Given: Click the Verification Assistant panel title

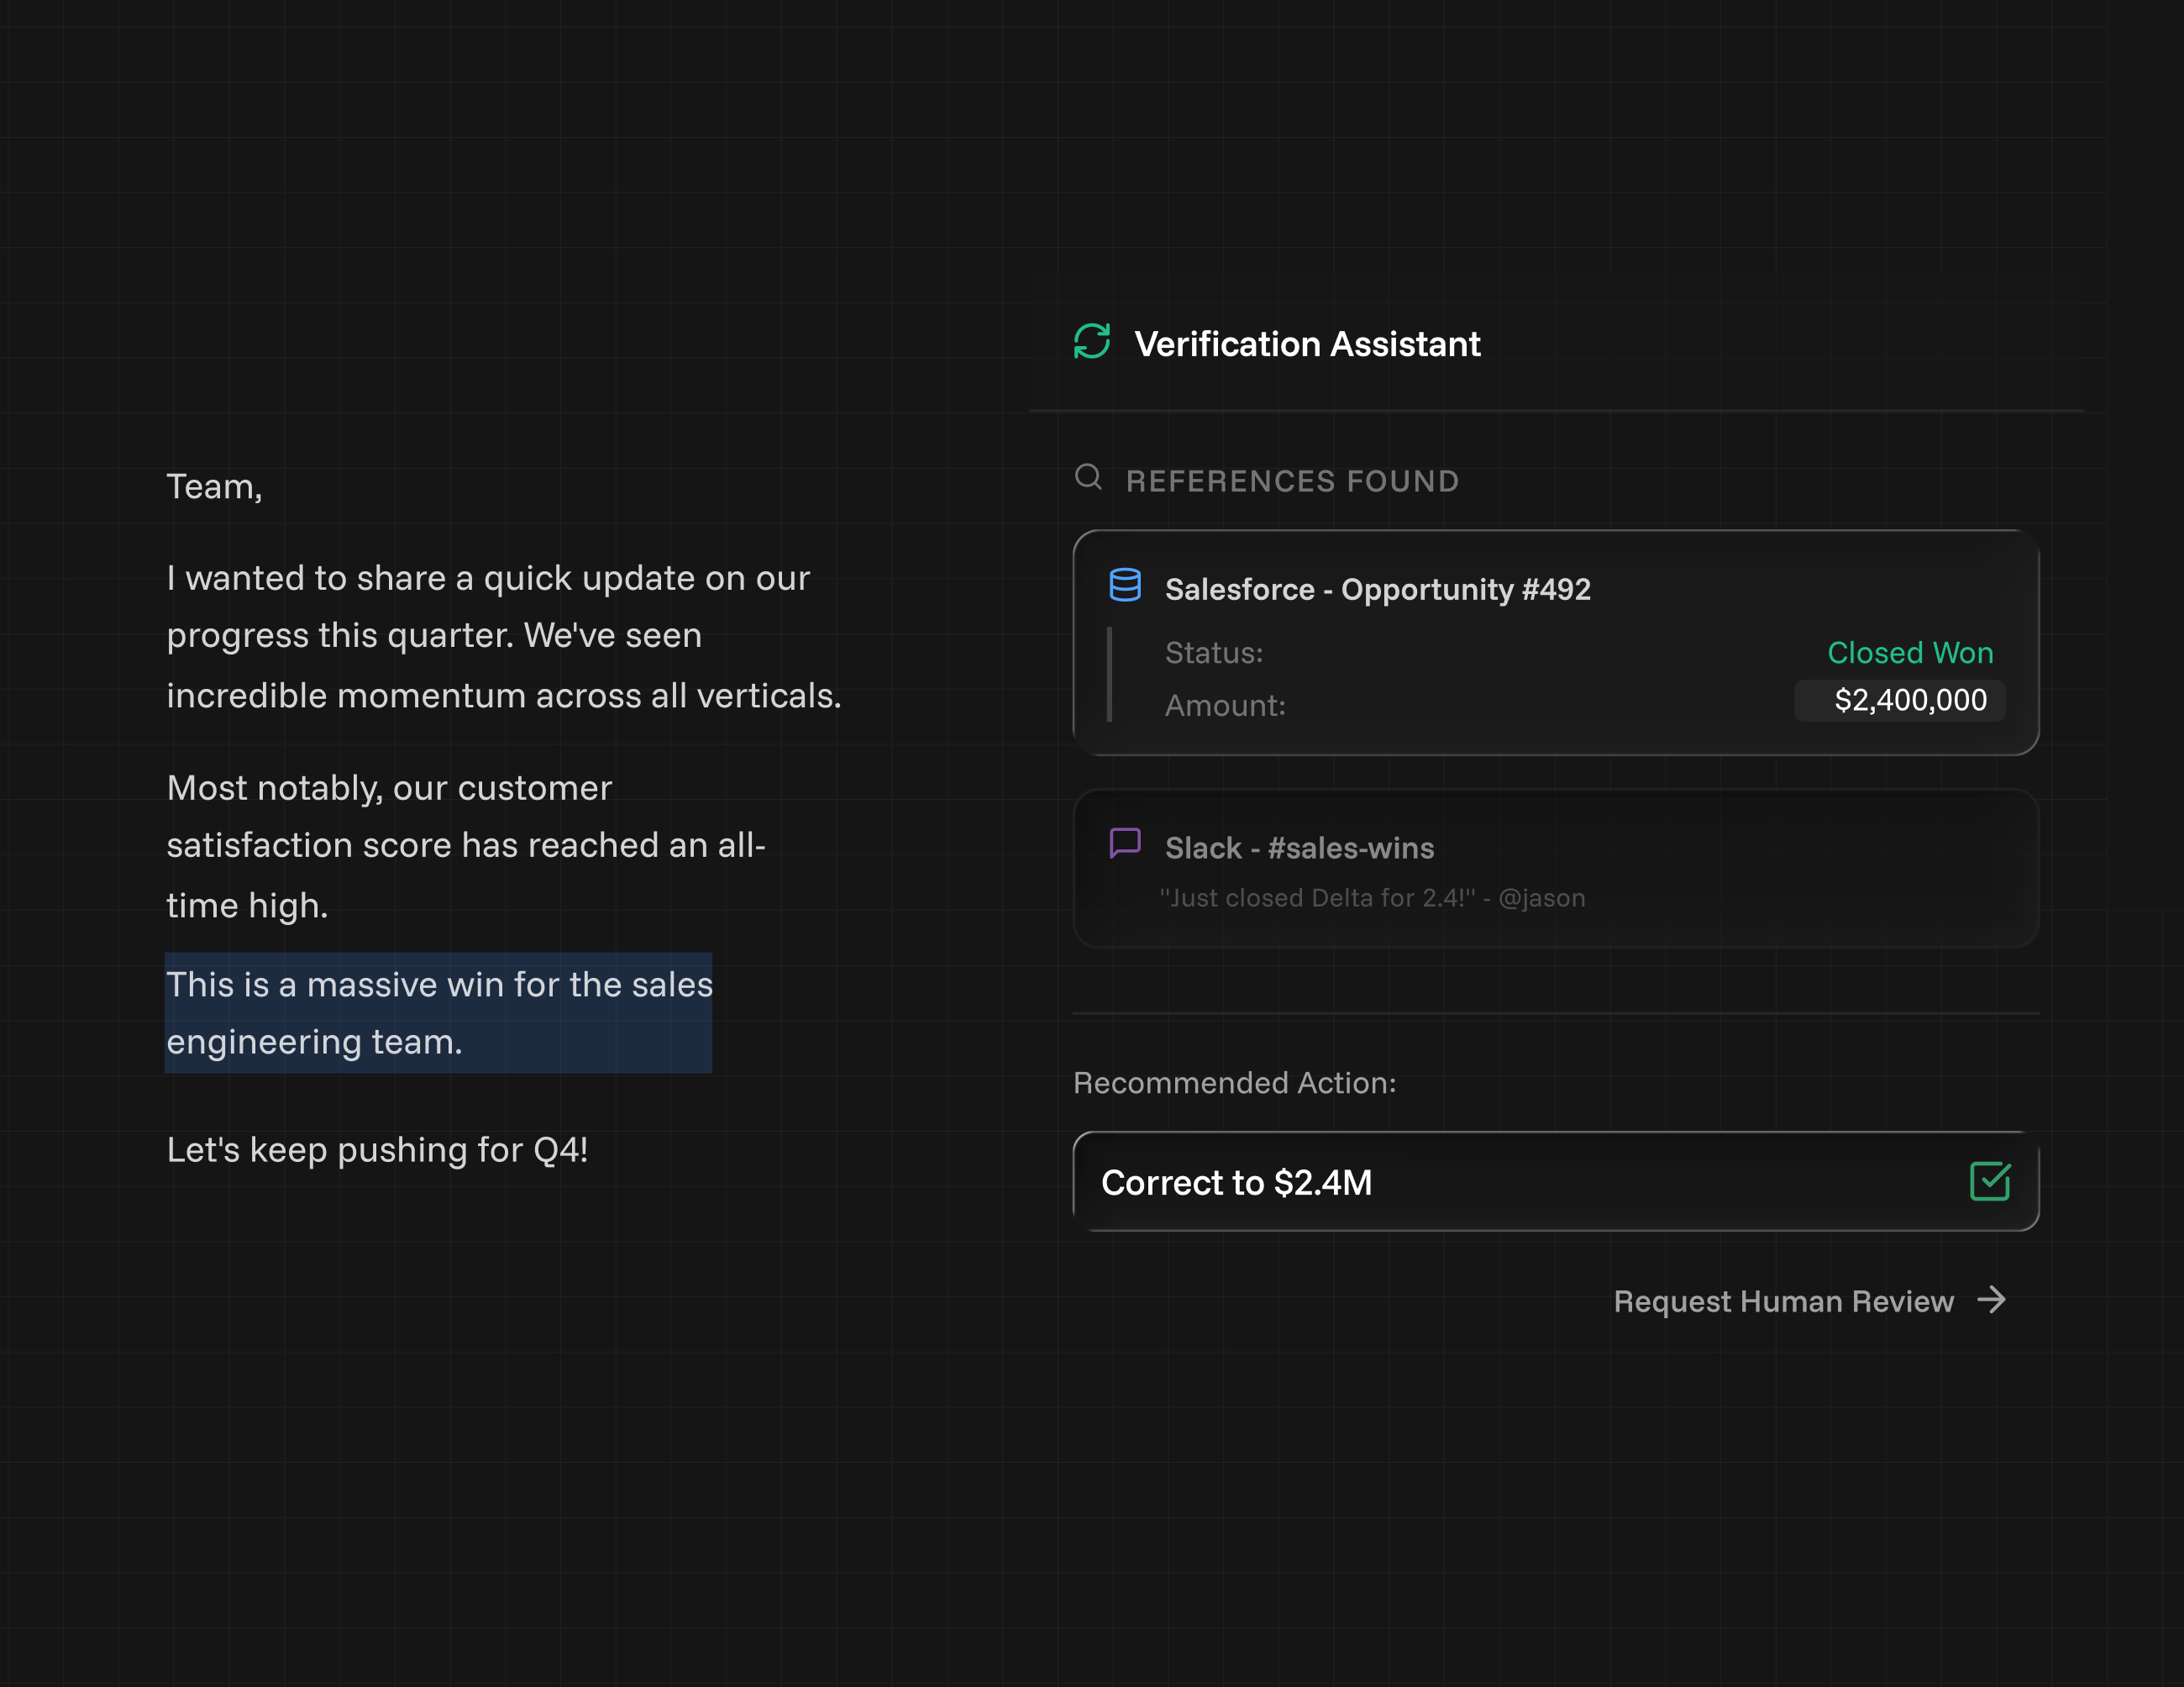Looking at the screenshot, I should [1307, 344].
